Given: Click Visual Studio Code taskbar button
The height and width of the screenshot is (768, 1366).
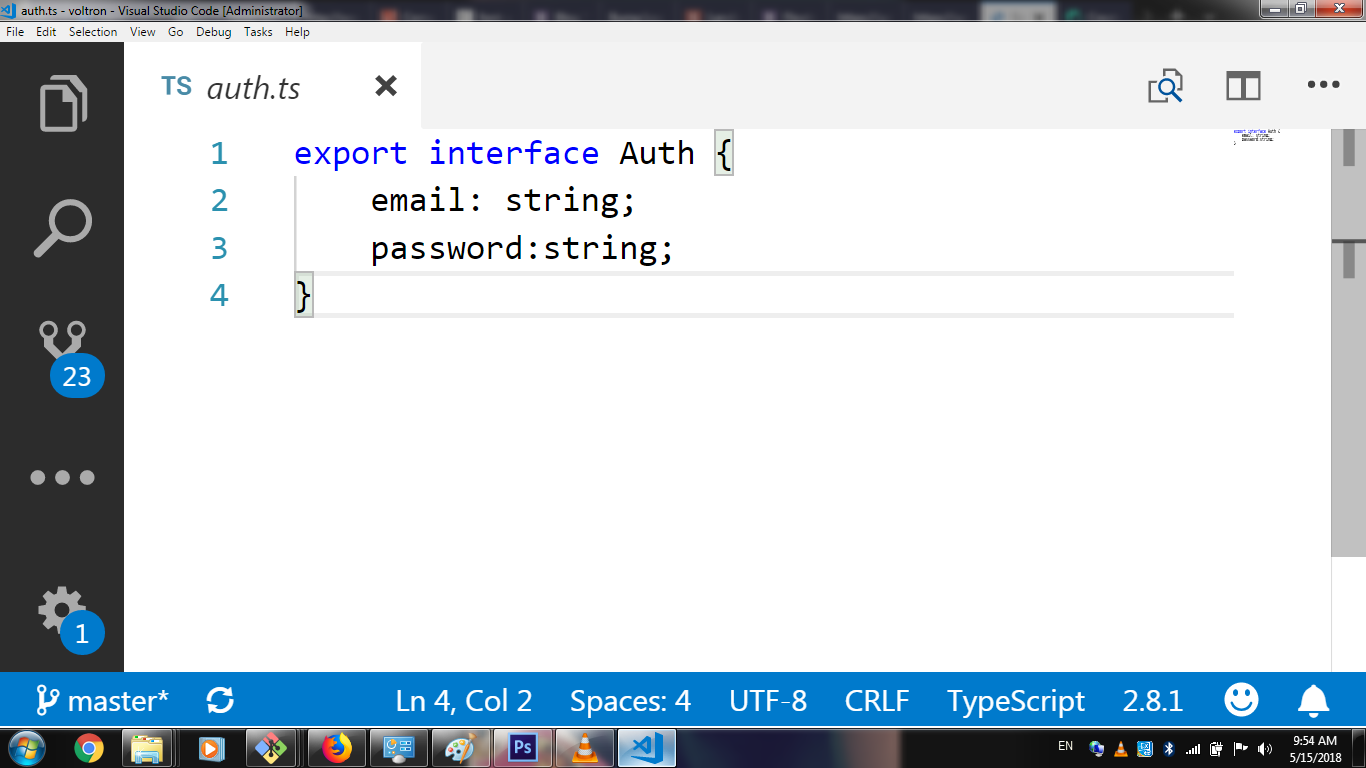Looking at the screenshot, I should tap(647, 747).
